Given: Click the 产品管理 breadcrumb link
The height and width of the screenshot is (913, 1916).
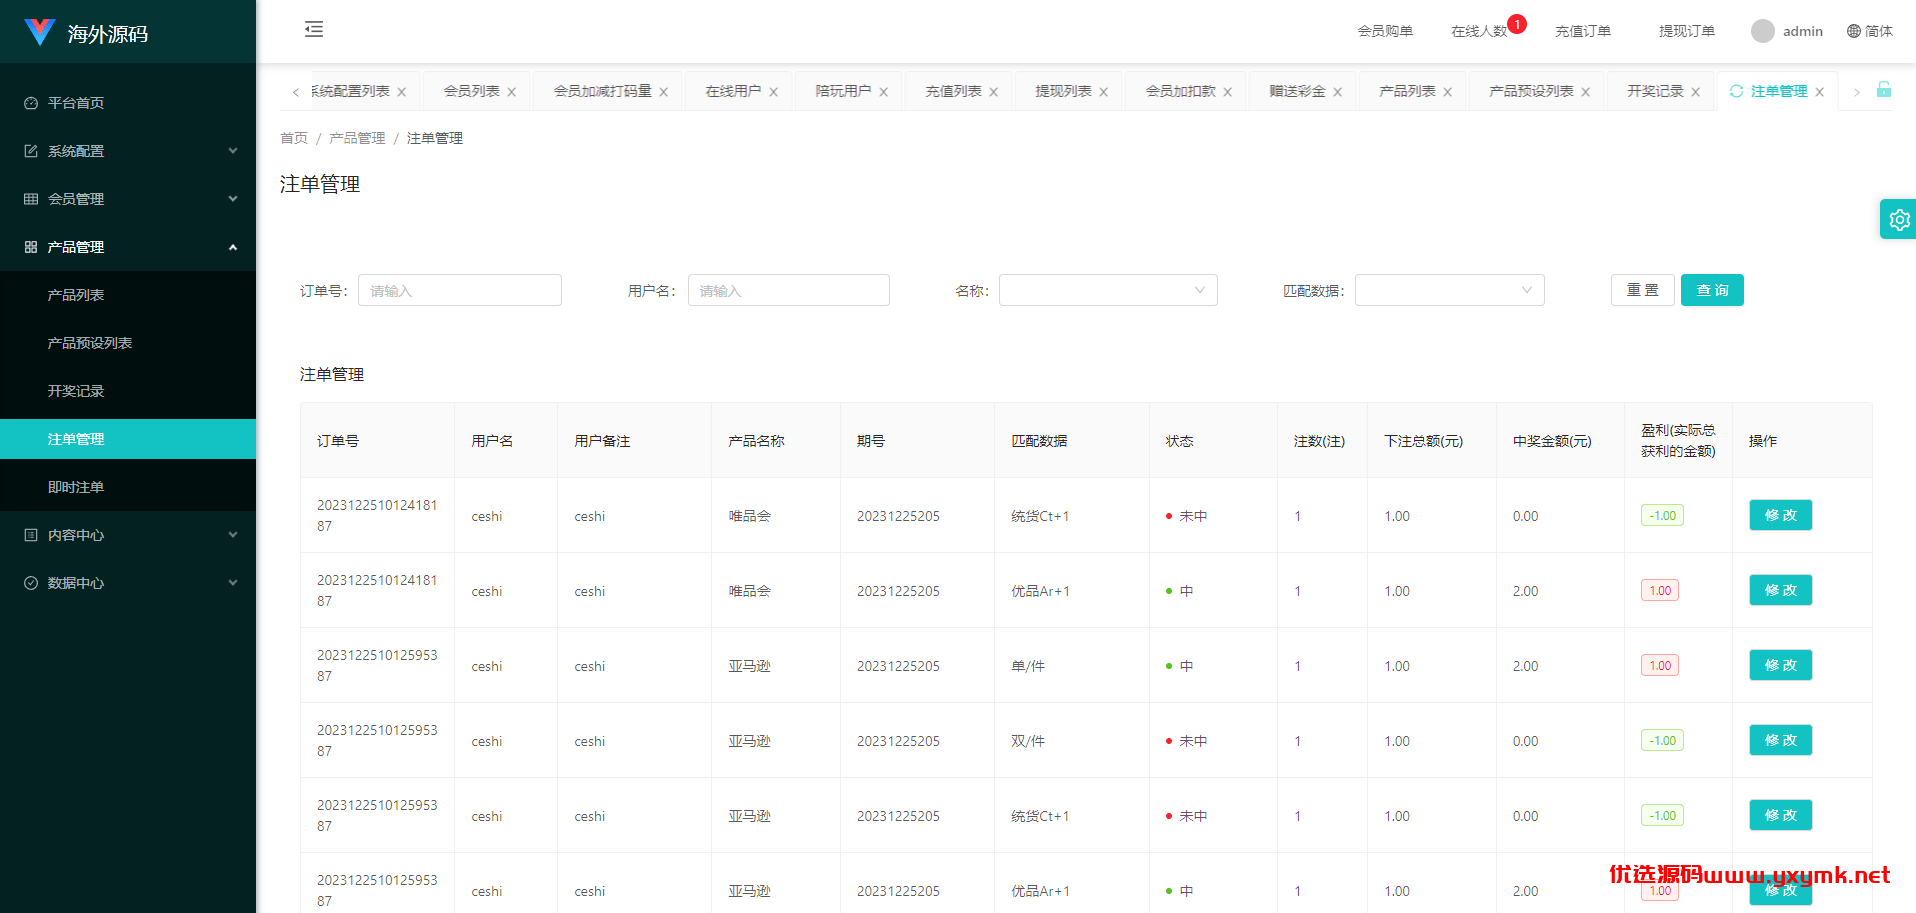Looking at the screenshot, I should point(357,138).
